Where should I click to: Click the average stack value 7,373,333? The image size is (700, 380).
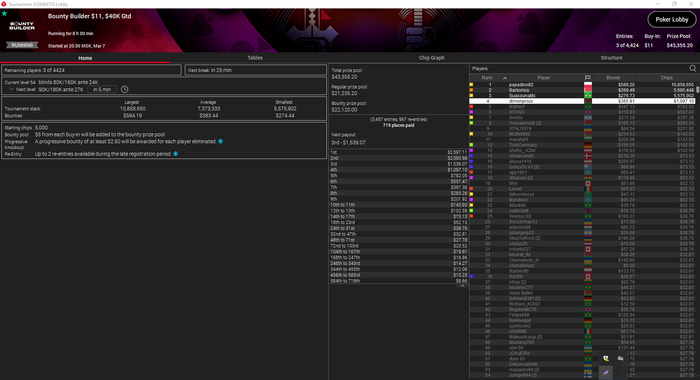coord(208,109)
